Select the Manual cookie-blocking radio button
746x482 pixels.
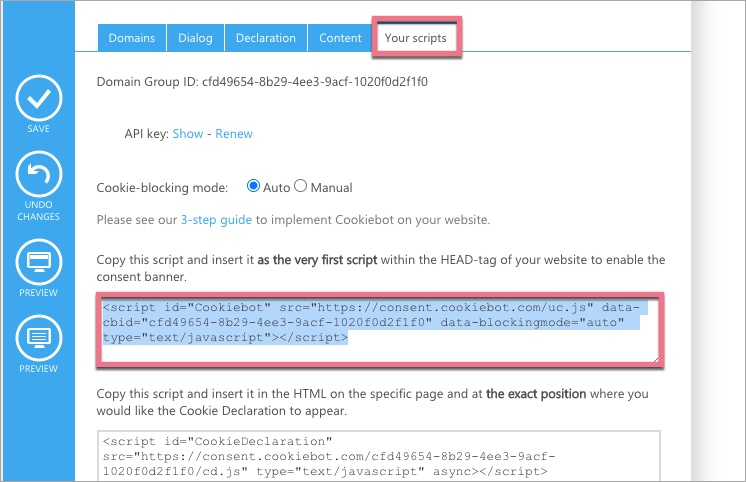coord(300,187)
